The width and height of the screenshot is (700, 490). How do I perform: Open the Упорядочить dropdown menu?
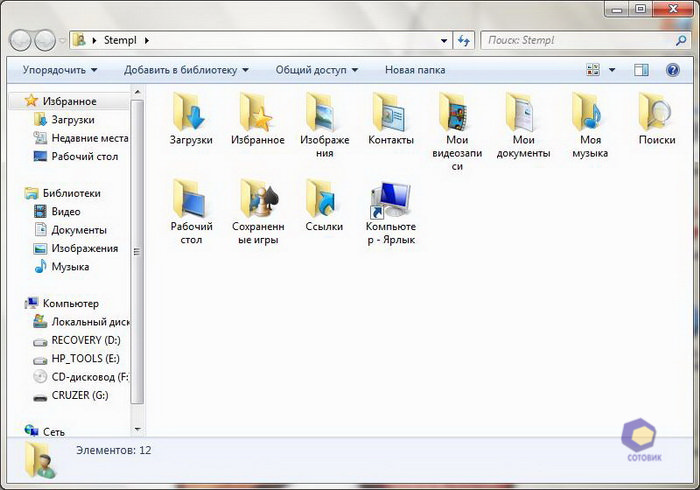[x=60, y=70]
